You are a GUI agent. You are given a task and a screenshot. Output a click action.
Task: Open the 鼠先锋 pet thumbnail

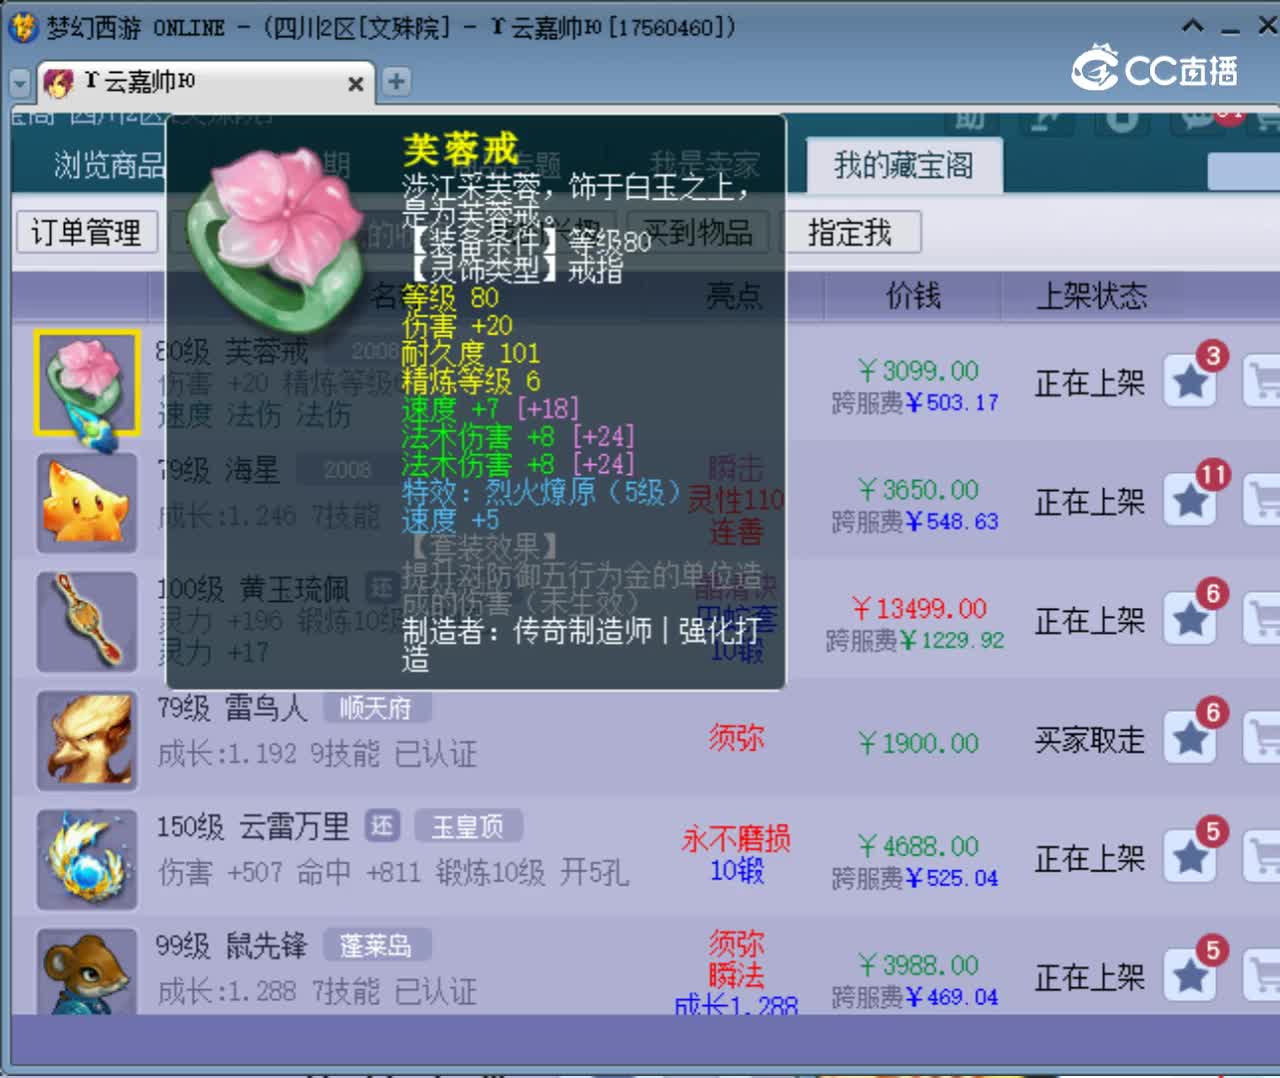pyautogui.click(x=86, y=972)
